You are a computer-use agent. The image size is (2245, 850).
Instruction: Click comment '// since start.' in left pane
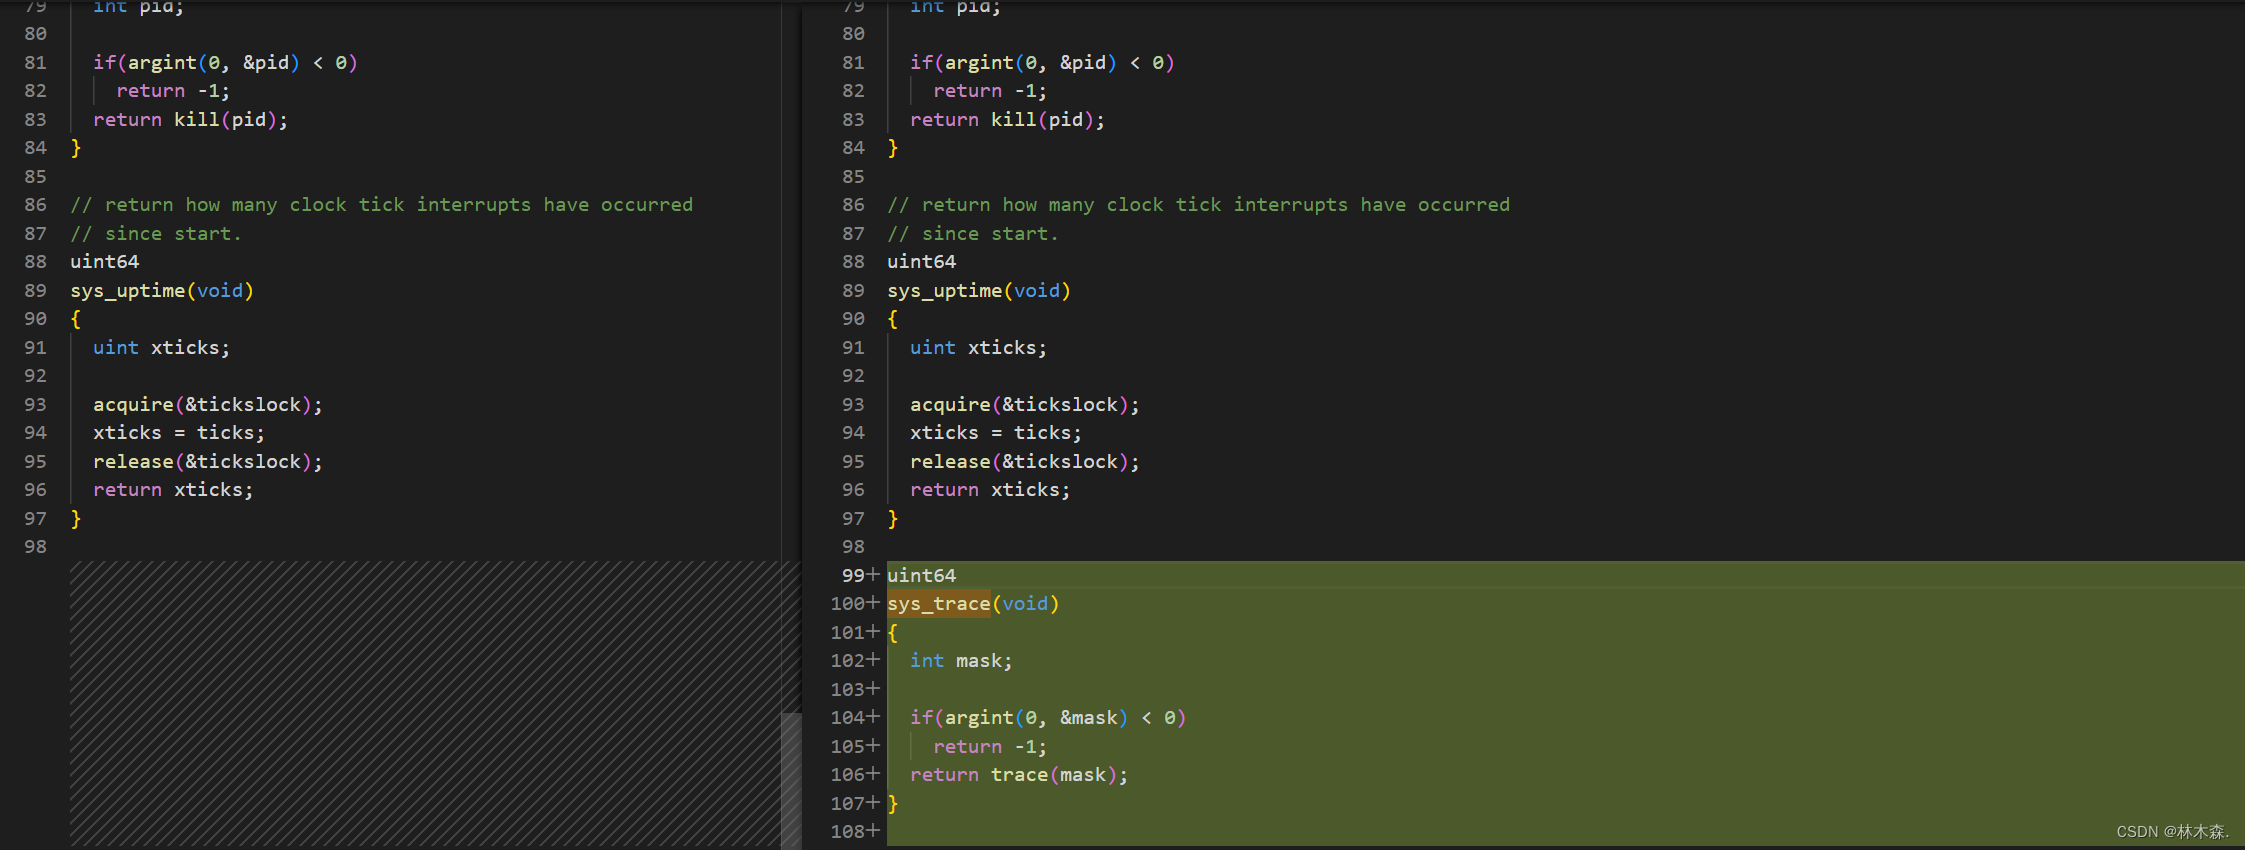point(156,233)
